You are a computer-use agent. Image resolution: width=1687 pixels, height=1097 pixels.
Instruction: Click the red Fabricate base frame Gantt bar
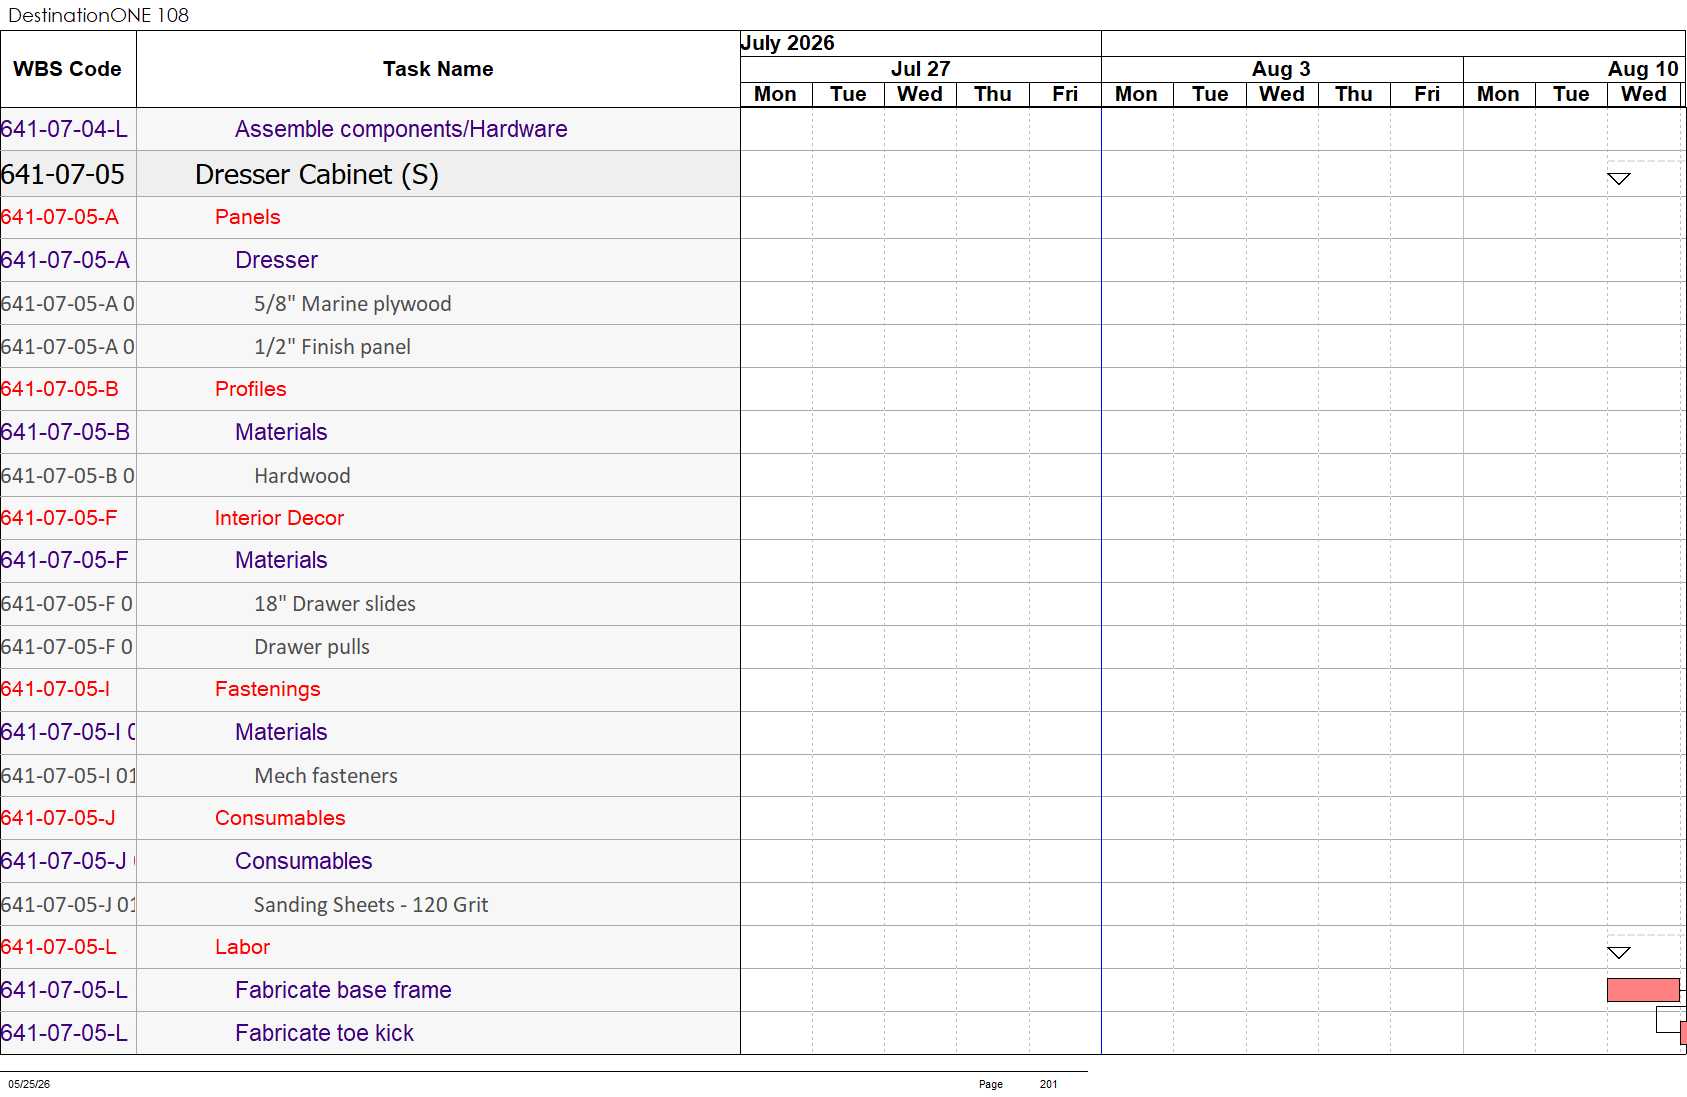tap(1643, 990)
